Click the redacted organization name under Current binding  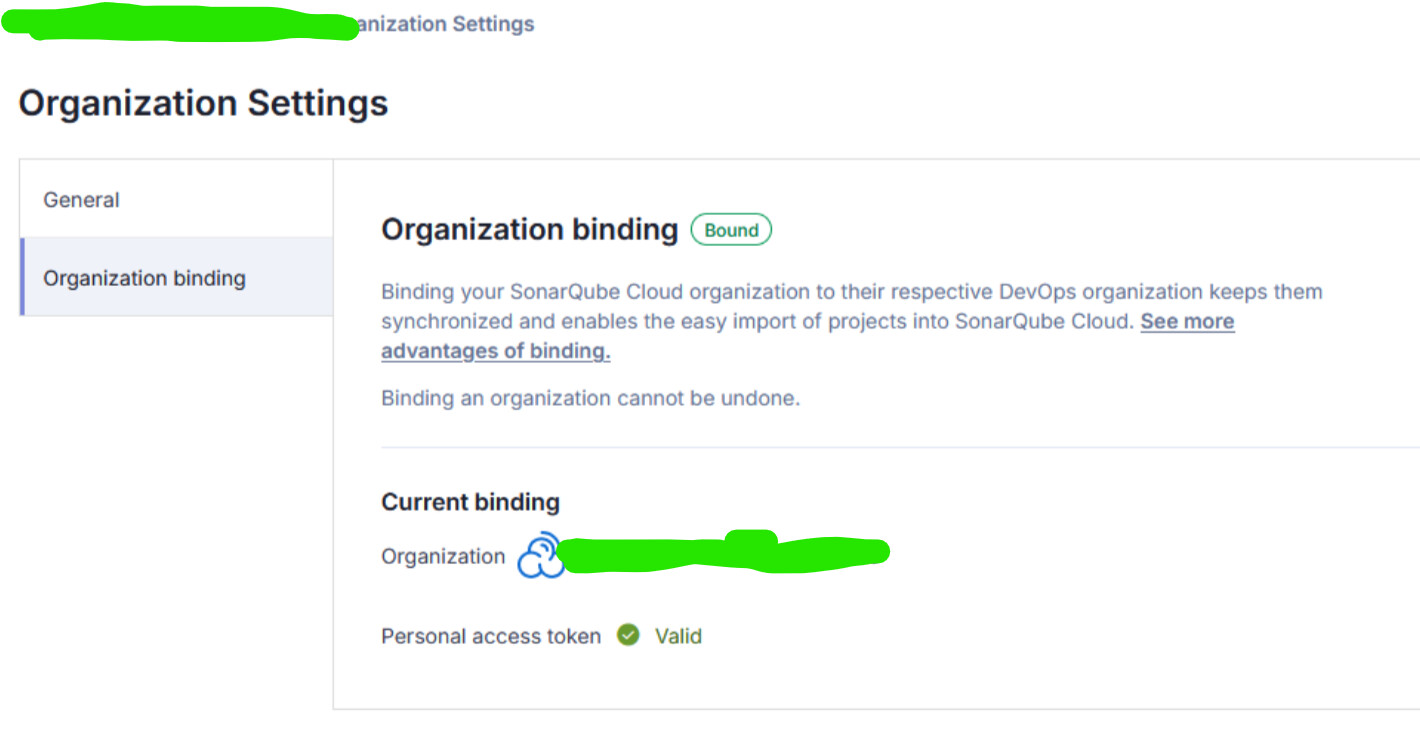pos(722,552)
